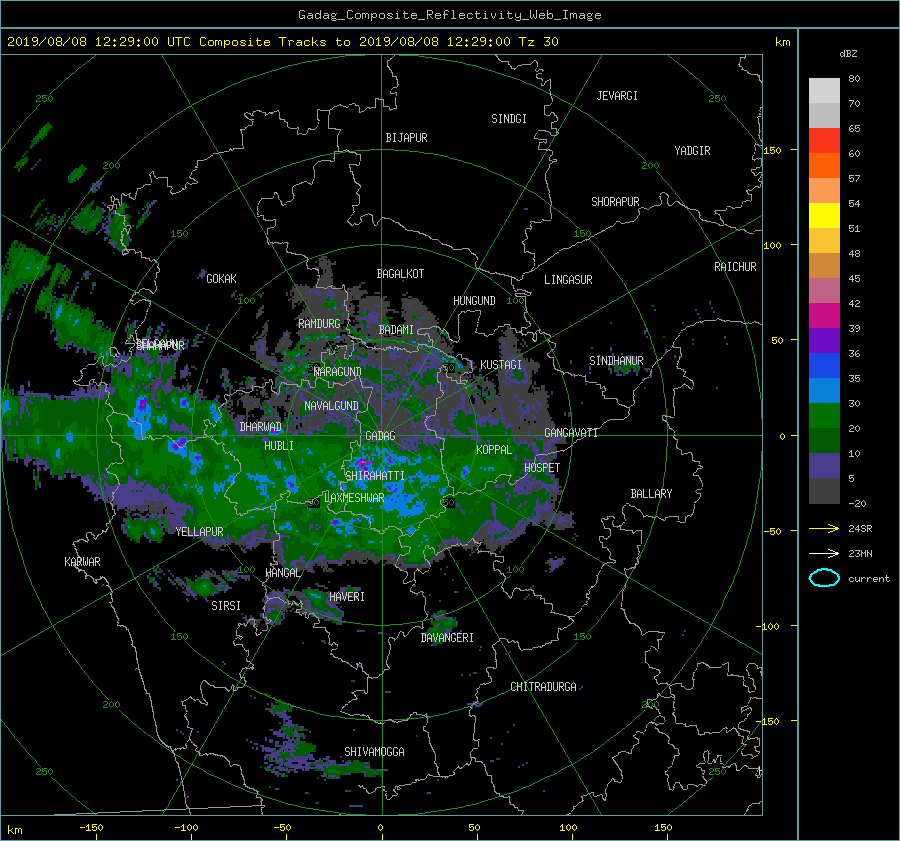Screen dimensions: 900x841
Task: Click the HAVERI city label
Action: pos(347,597)
